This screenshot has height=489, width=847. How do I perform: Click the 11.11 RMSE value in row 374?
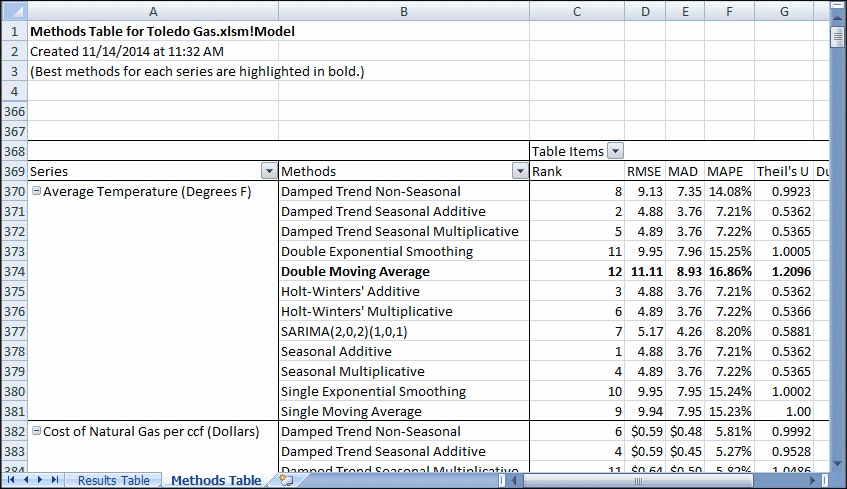point(645,271)
